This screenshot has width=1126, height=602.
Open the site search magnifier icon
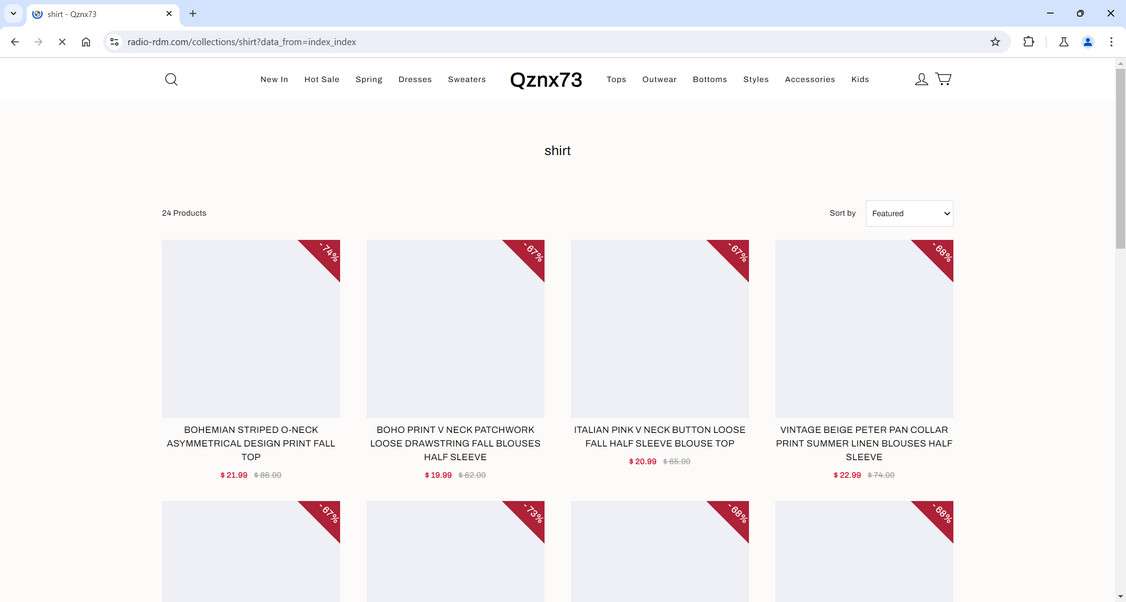171,80
